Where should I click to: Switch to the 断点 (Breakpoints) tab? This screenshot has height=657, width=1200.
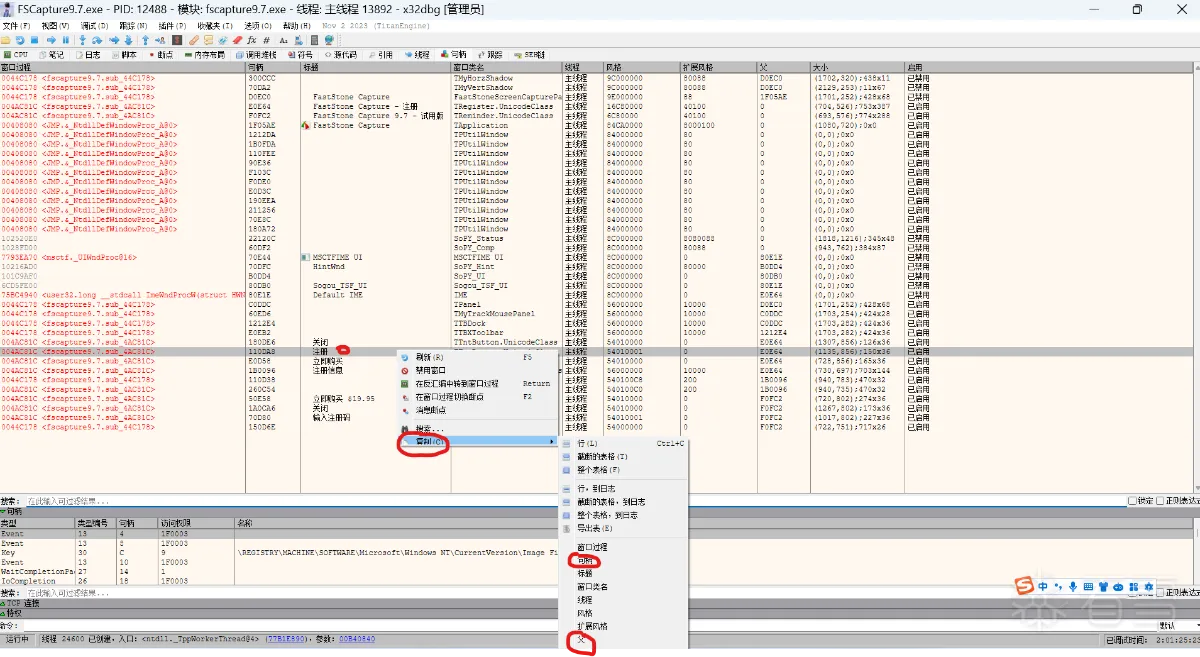point(160,54)
